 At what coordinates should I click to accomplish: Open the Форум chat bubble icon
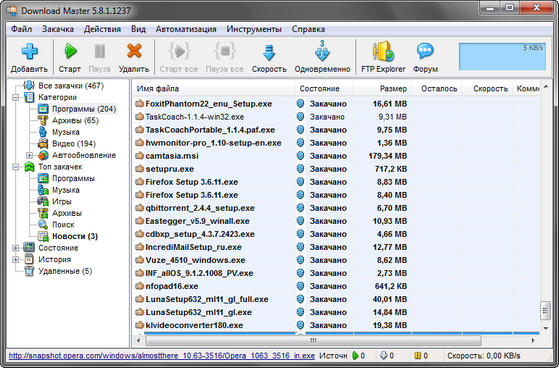point(425,51)
